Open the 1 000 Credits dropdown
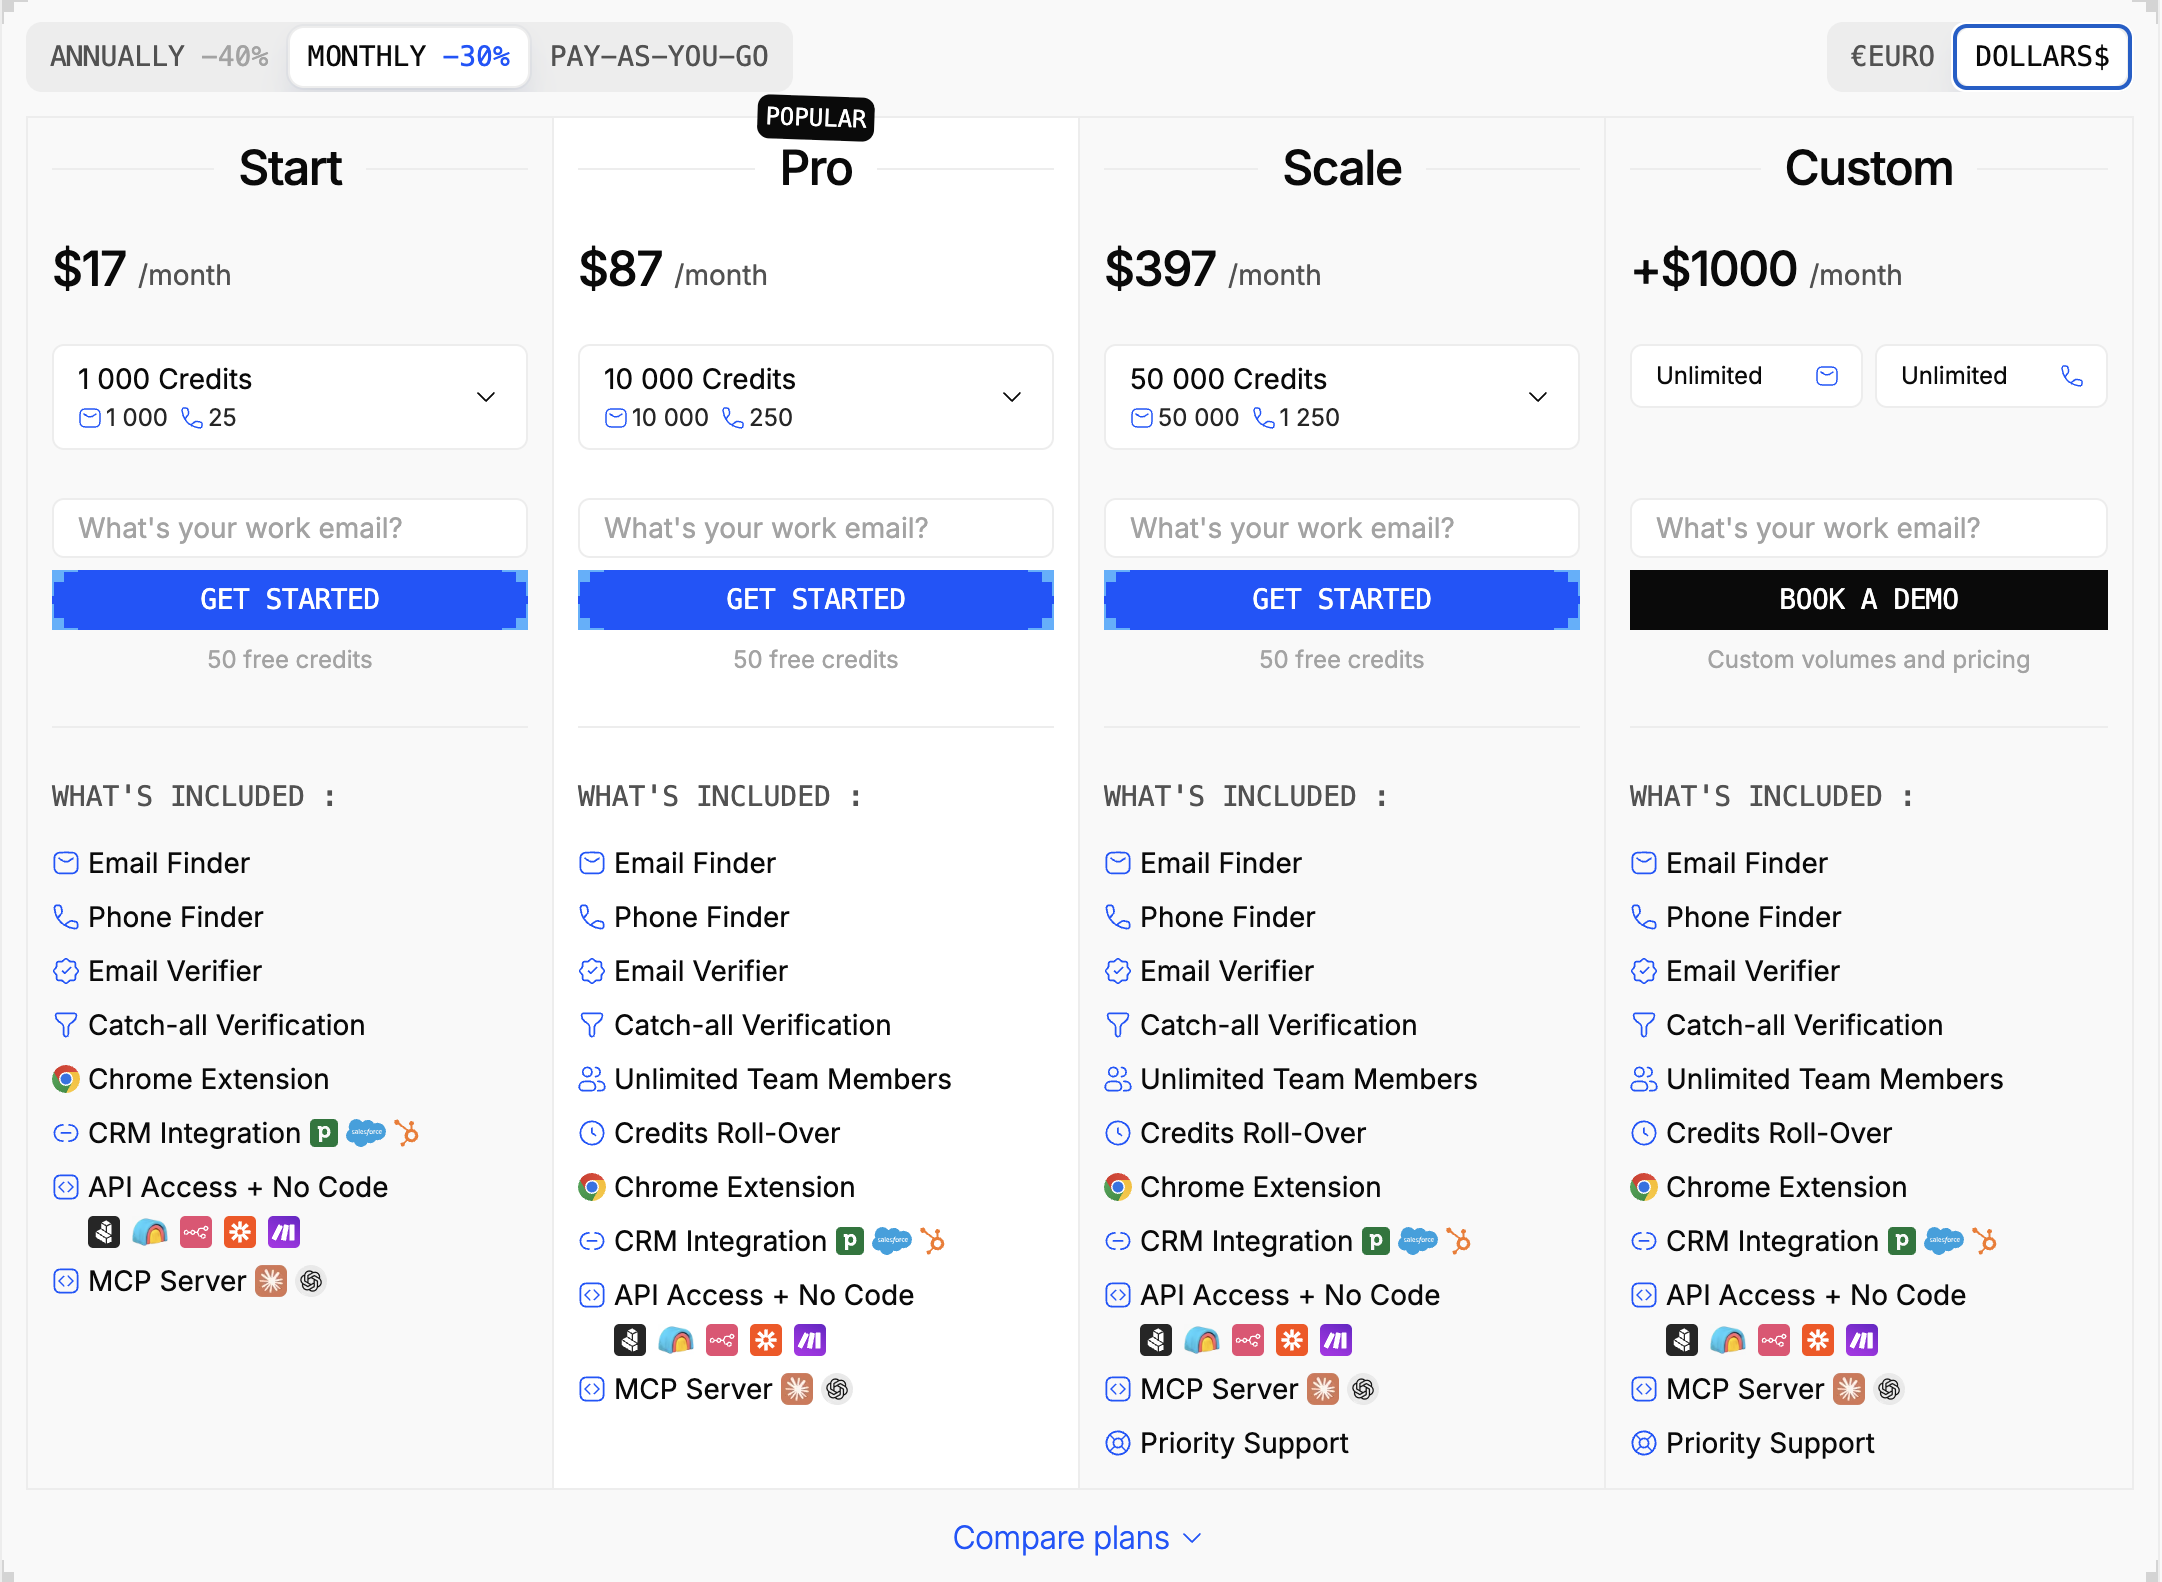Image resolution: width=2162 pixels, height=1582 pixels. click(x=290, y=397)
